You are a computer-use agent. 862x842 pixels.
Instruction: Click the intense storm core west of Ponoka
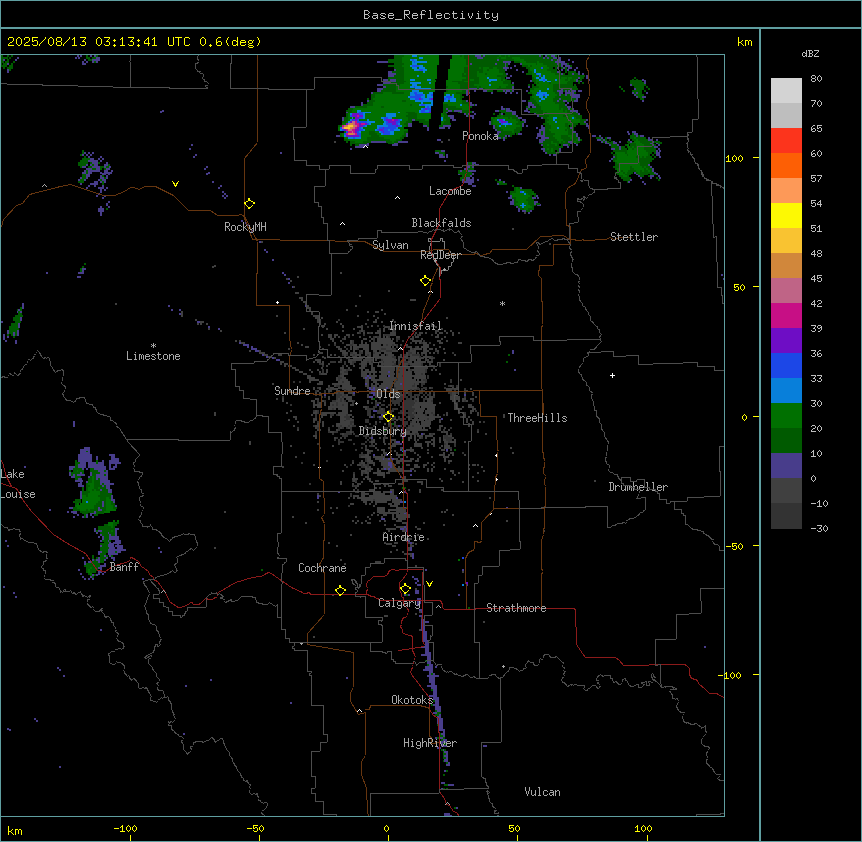pos(351,129)
